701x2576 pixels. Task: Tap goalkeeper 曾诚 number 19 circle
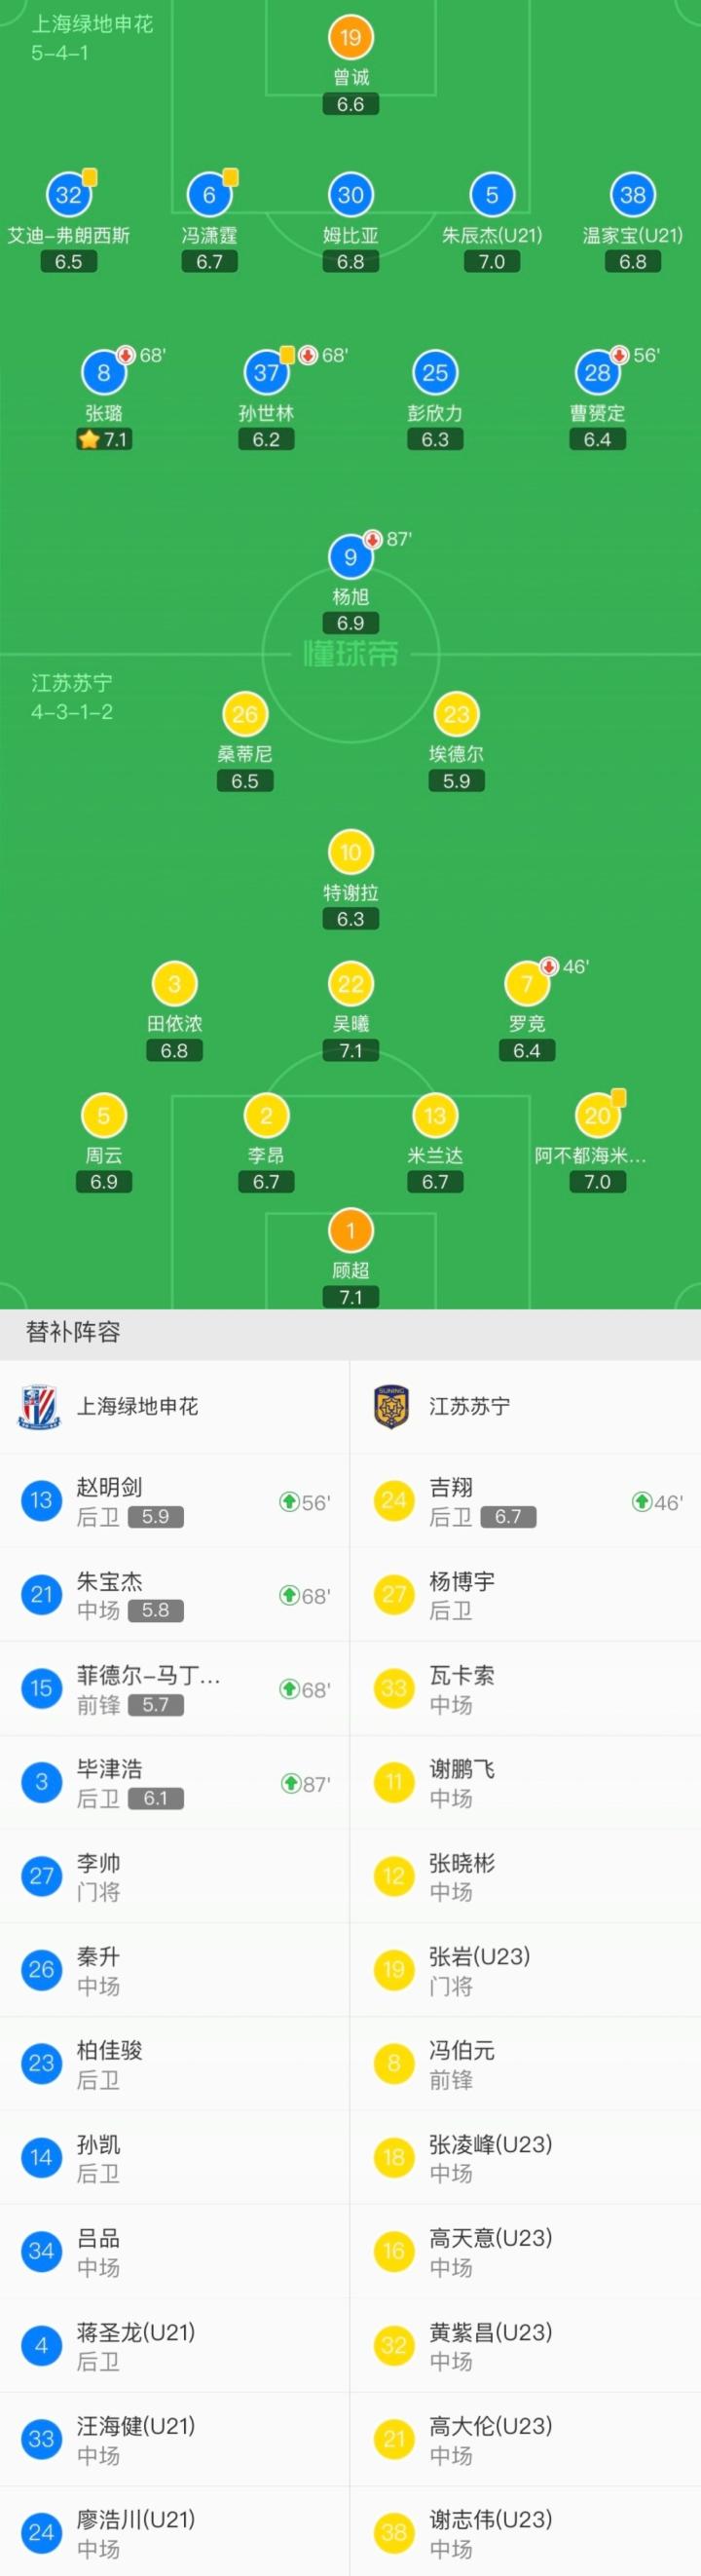pyautogui.click(x=350, y=38)
